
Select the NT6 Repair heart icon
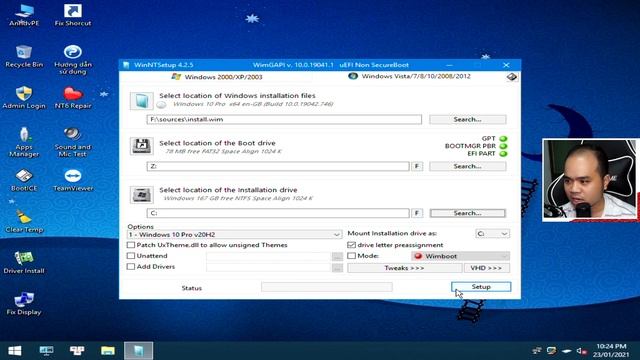[x=73, y=98]
